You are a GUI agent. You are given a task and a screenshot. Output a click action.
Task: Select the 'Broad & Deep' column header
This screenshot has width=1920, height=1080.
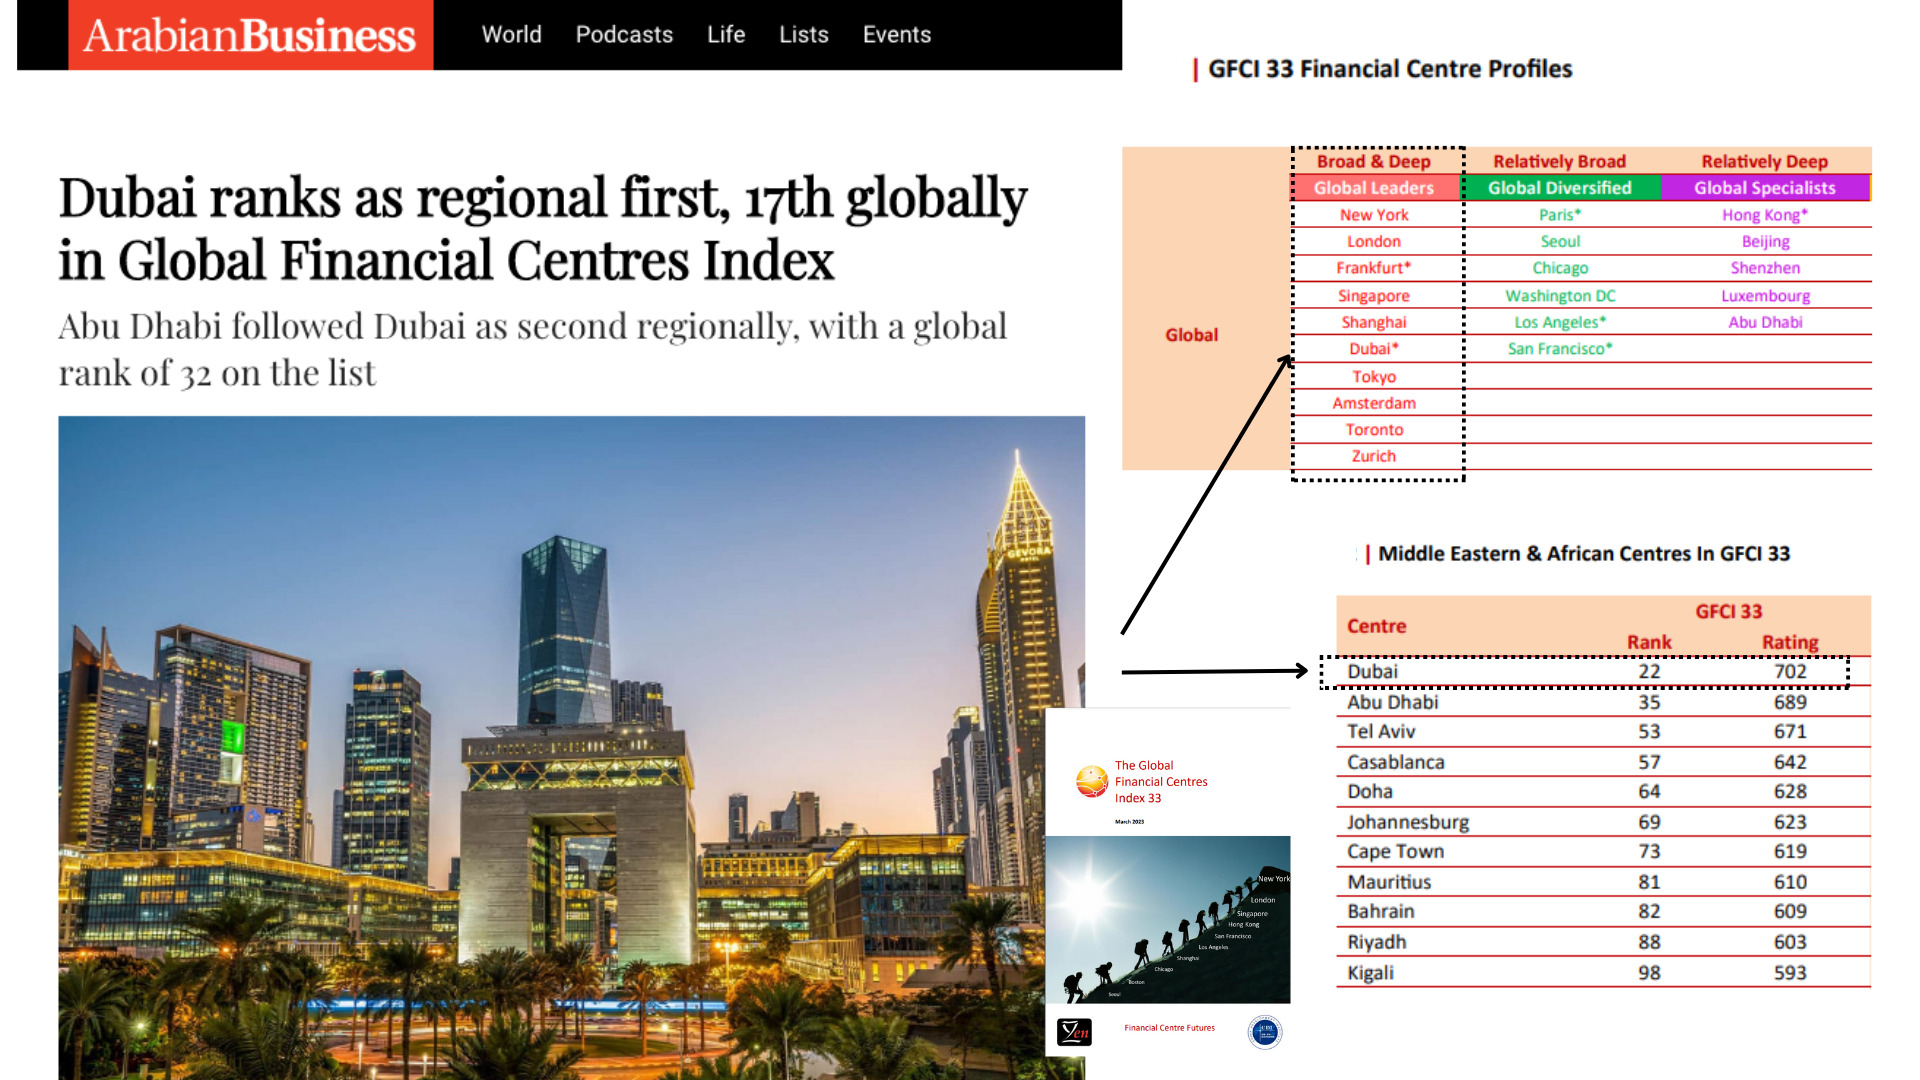click(x=1373, y=161)
